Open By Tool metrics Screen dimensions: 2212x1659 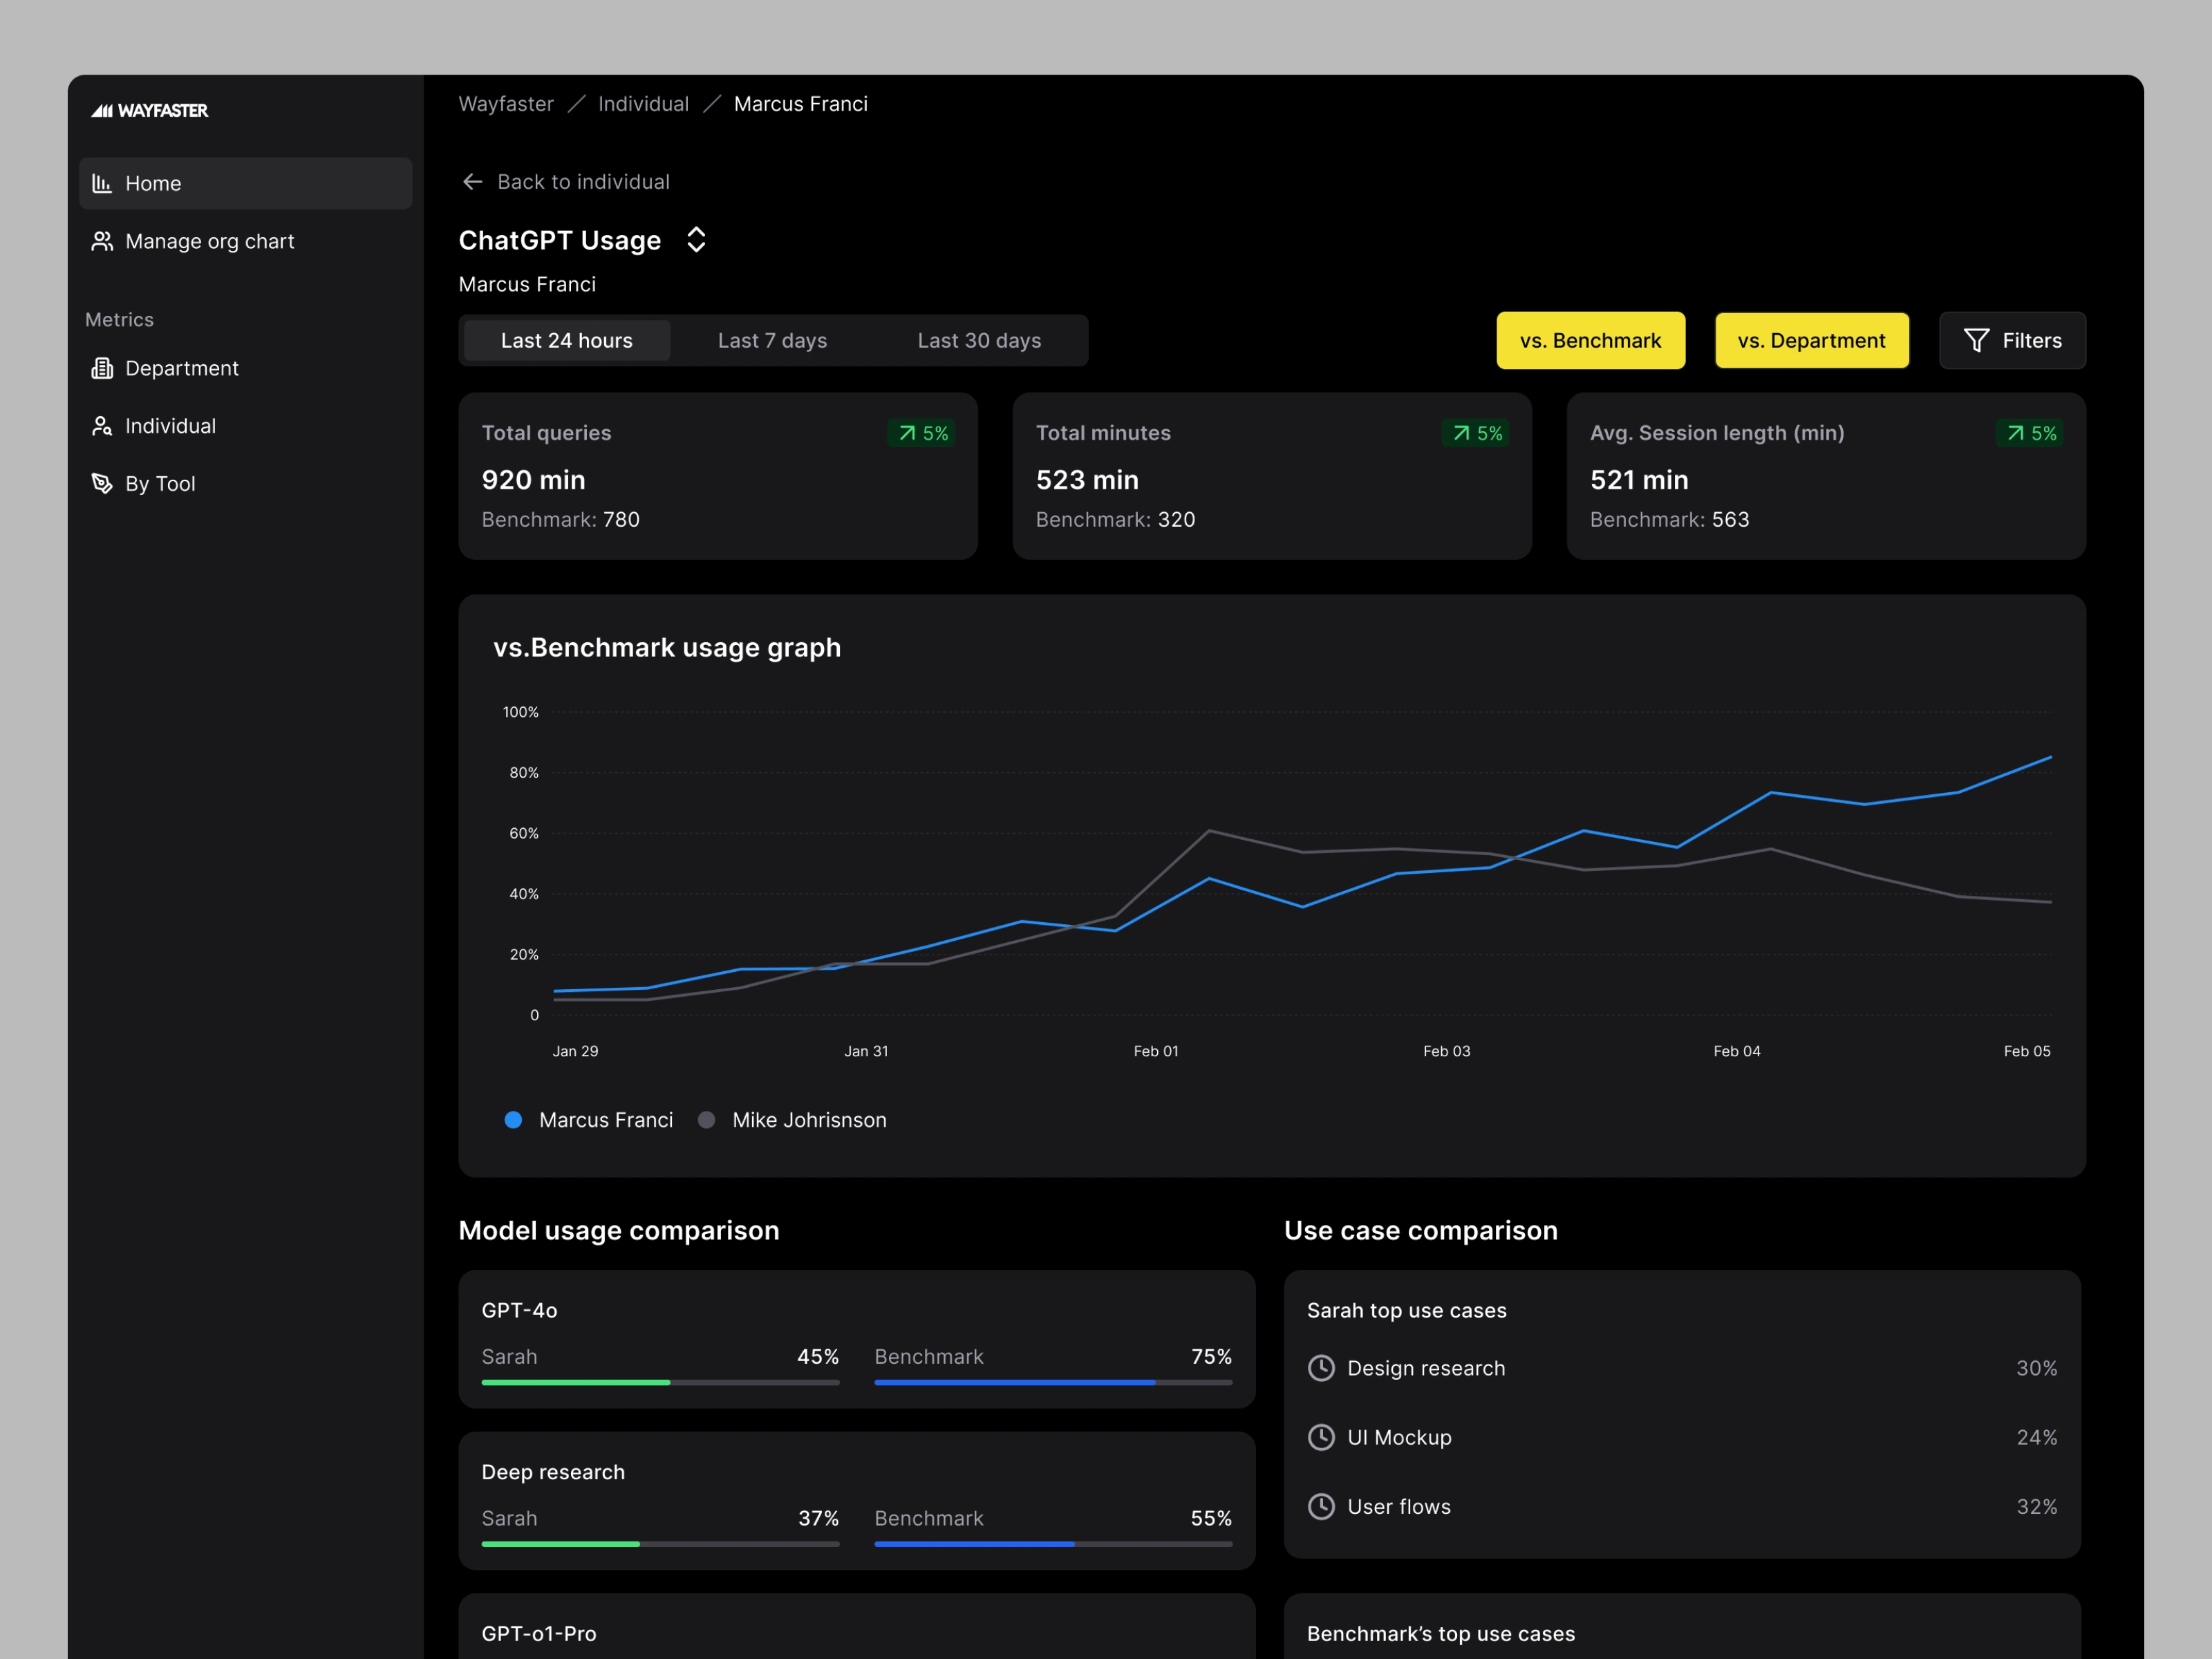(246, 484)
